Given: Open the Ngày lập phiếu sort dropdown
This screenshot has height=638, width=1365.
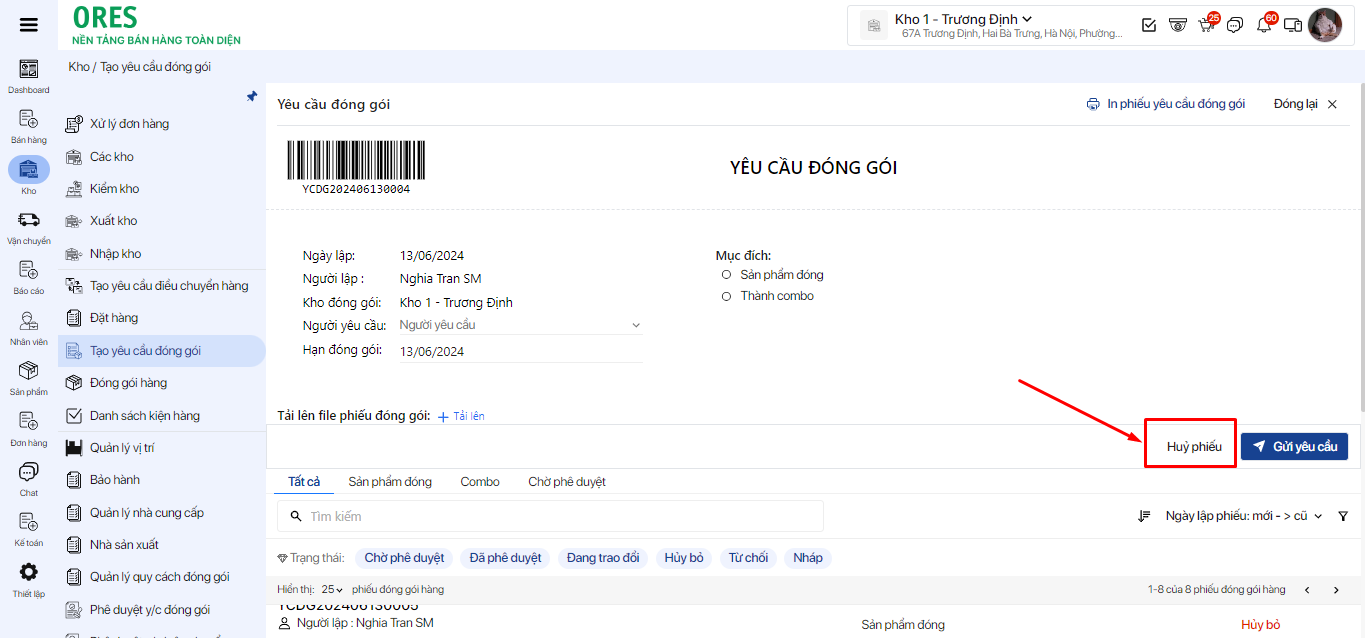Looking at the screenshot, I should click(x=1243, y=516).
